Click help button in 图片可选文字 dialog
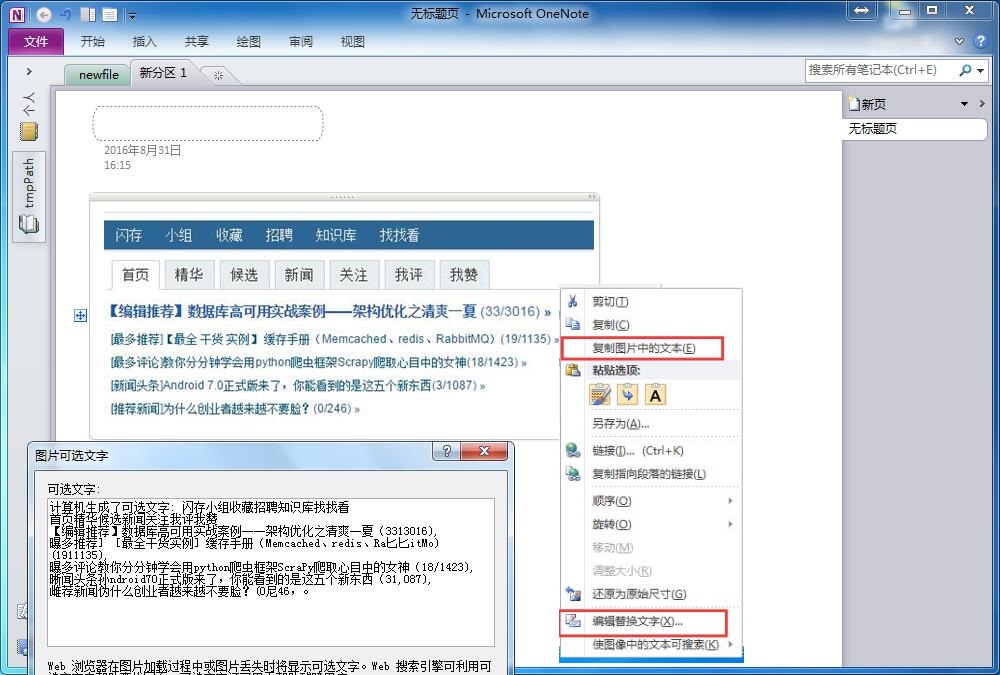The image size is (1000, 675). tap(446, 451)
